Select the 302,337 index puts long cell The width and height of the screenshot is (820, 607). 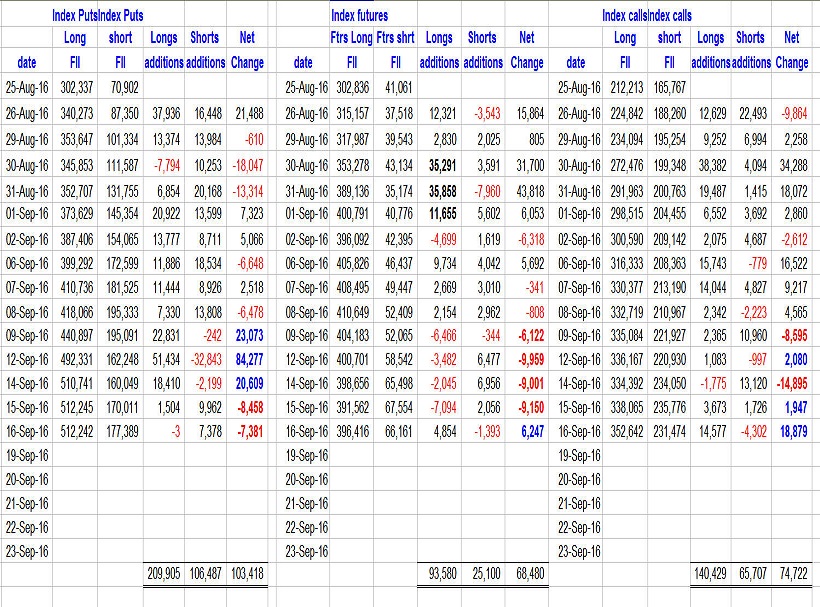point(73,88)
